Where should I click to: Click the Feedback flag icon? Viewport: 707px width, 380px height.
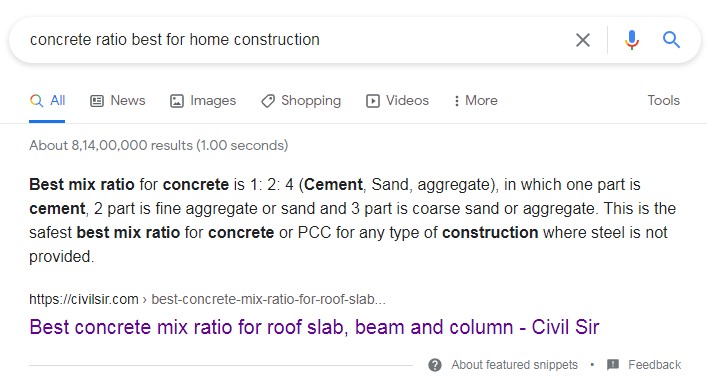pyautogui.click(x=613, y=364)
